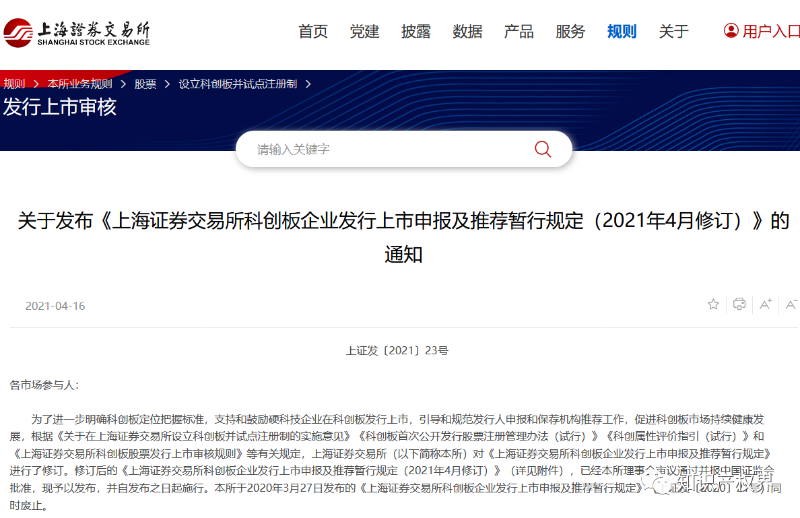Go to 本所业务规则 breadcrumb link

click(80, 84)
